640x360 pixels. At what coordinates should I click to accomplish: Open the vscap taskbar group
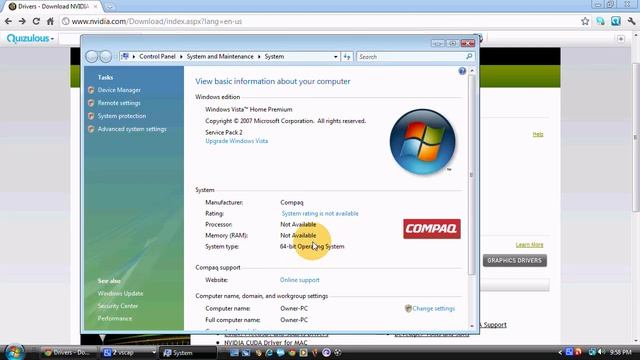point(129,353)
